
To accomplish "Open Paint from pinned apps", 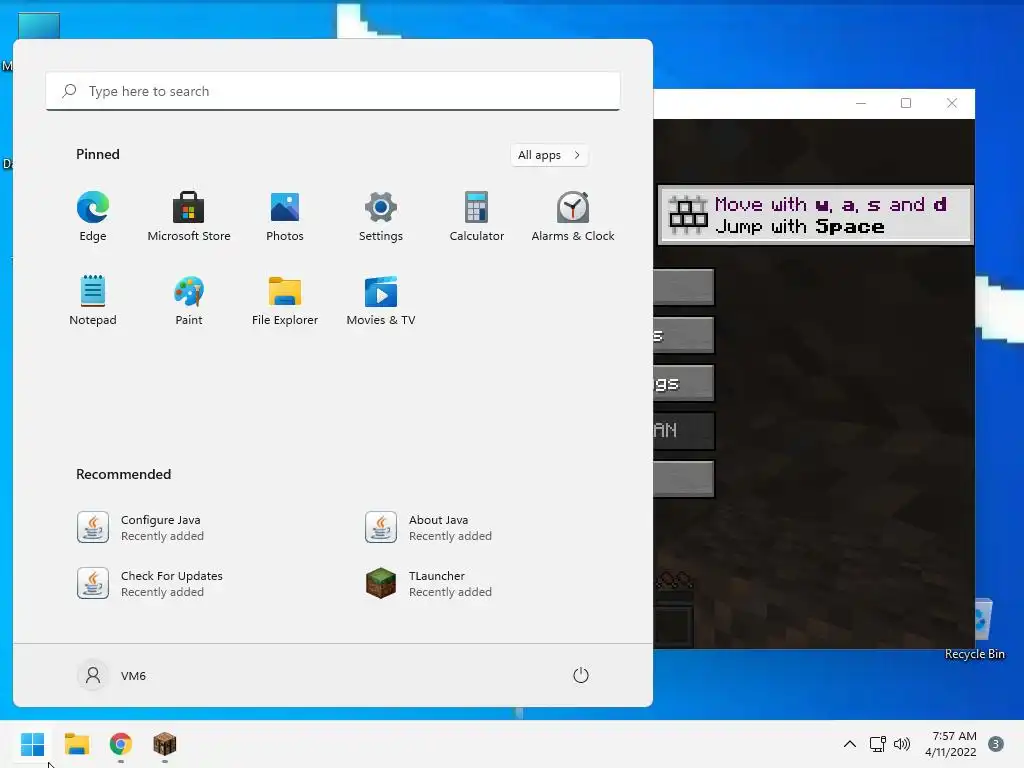I will [x=189, y=300].
